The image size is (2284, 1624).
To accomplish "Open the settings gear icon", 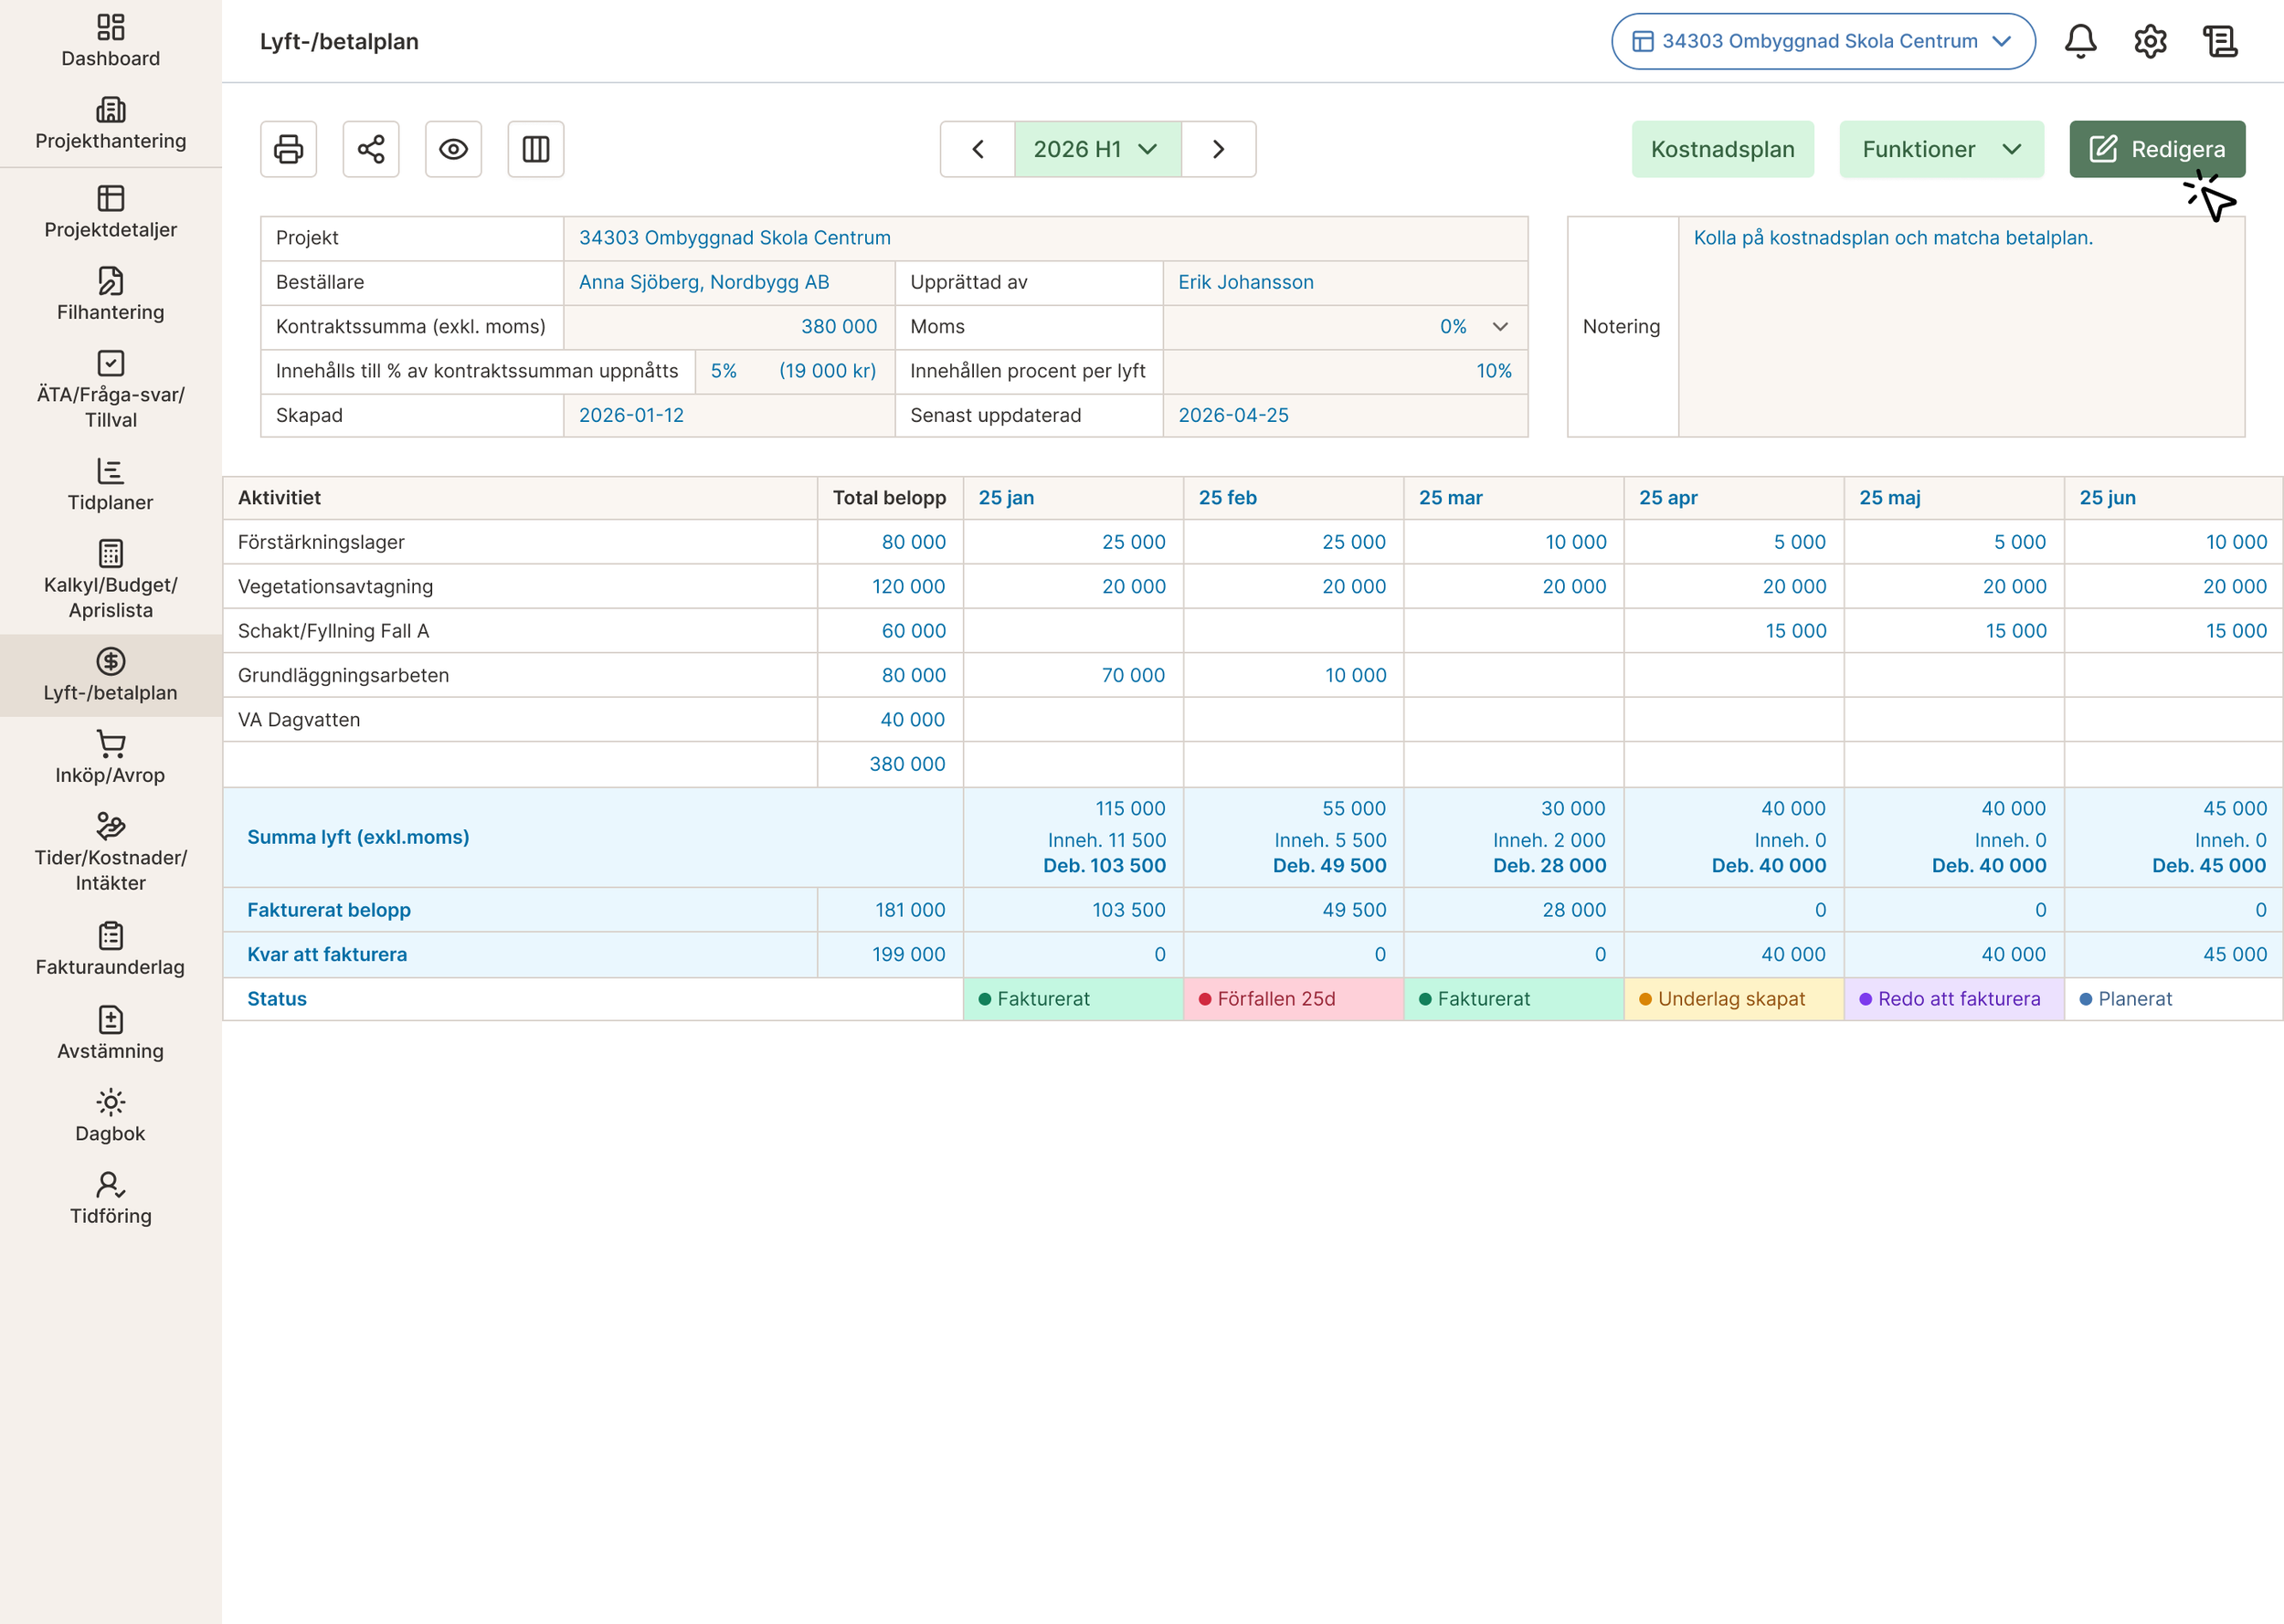I will [2150, 41].
